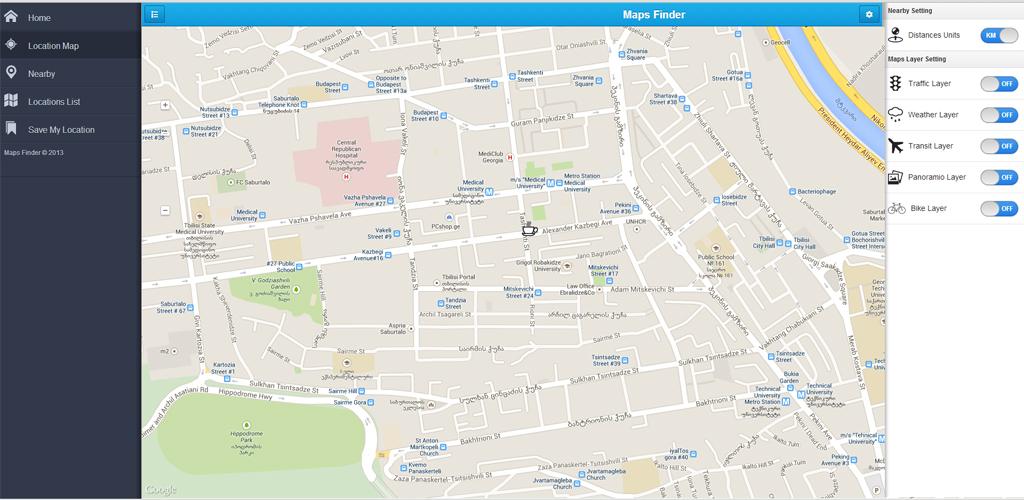Click the UNHCR map label
This screenshot has height=500, width=1024.
[635, 221]
